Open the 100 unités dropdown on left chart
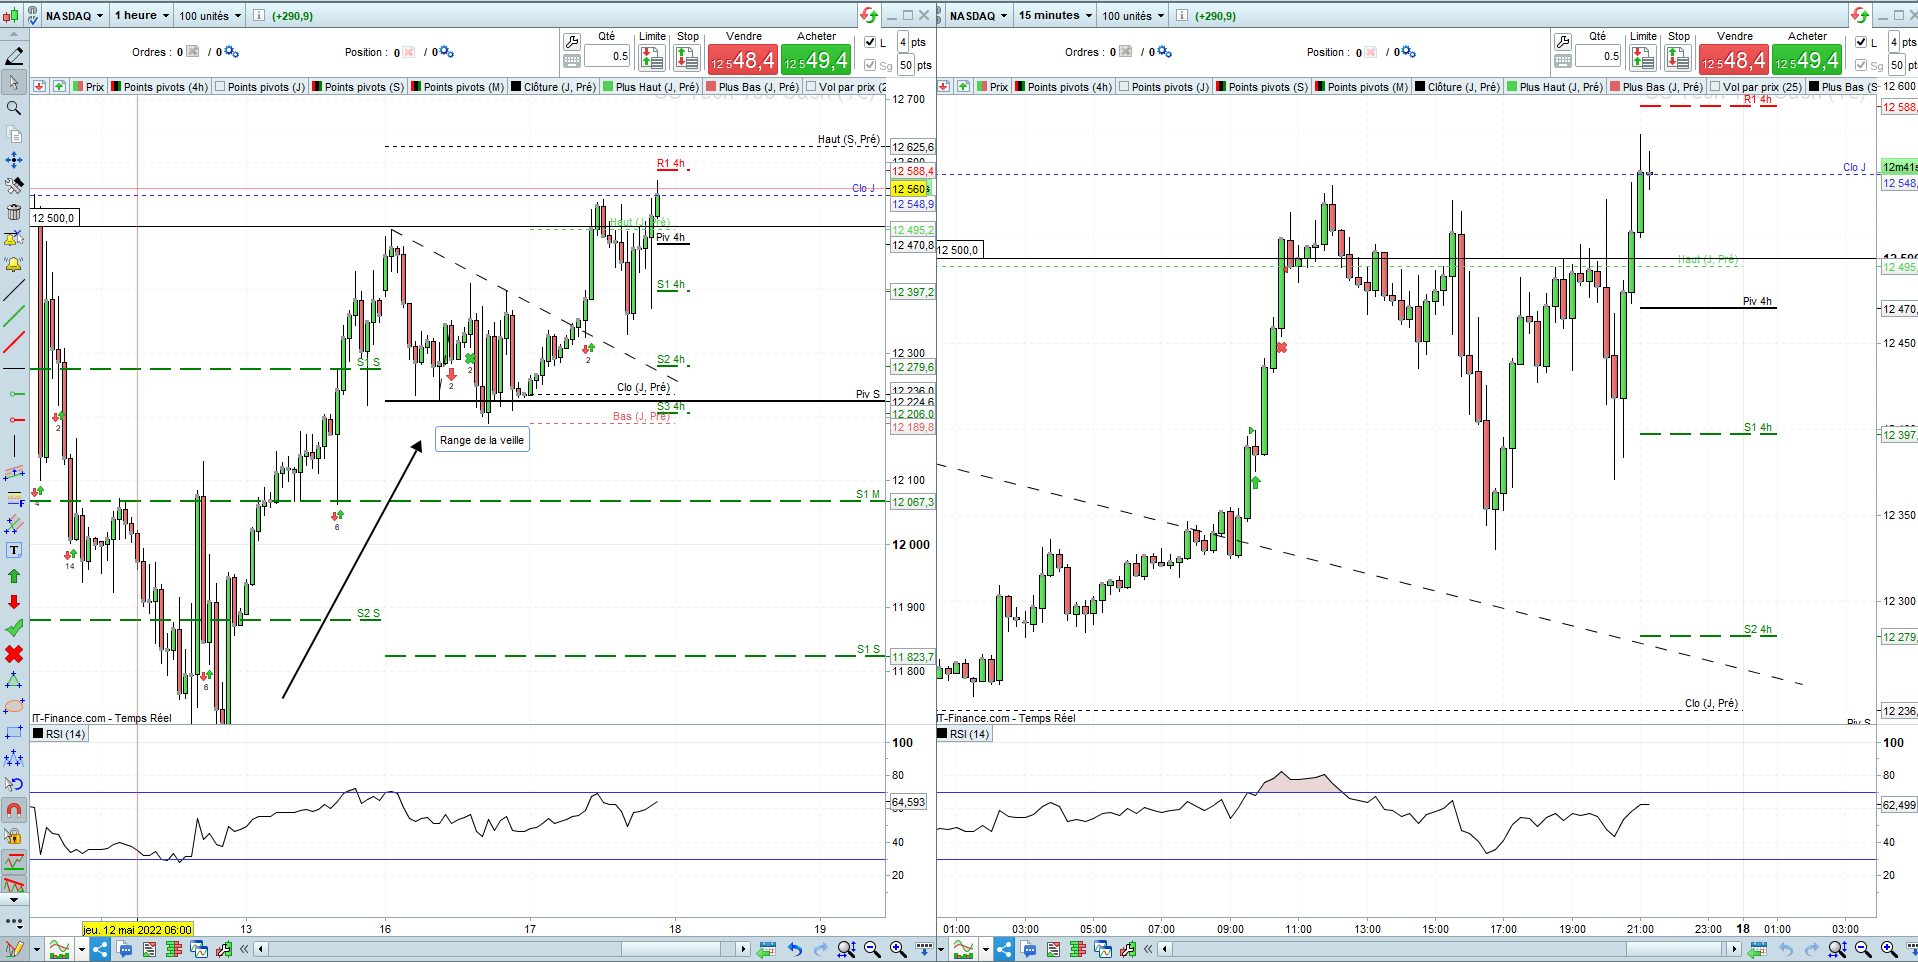The width and height of the screenshot is (1918, 962). coord(210,15)
